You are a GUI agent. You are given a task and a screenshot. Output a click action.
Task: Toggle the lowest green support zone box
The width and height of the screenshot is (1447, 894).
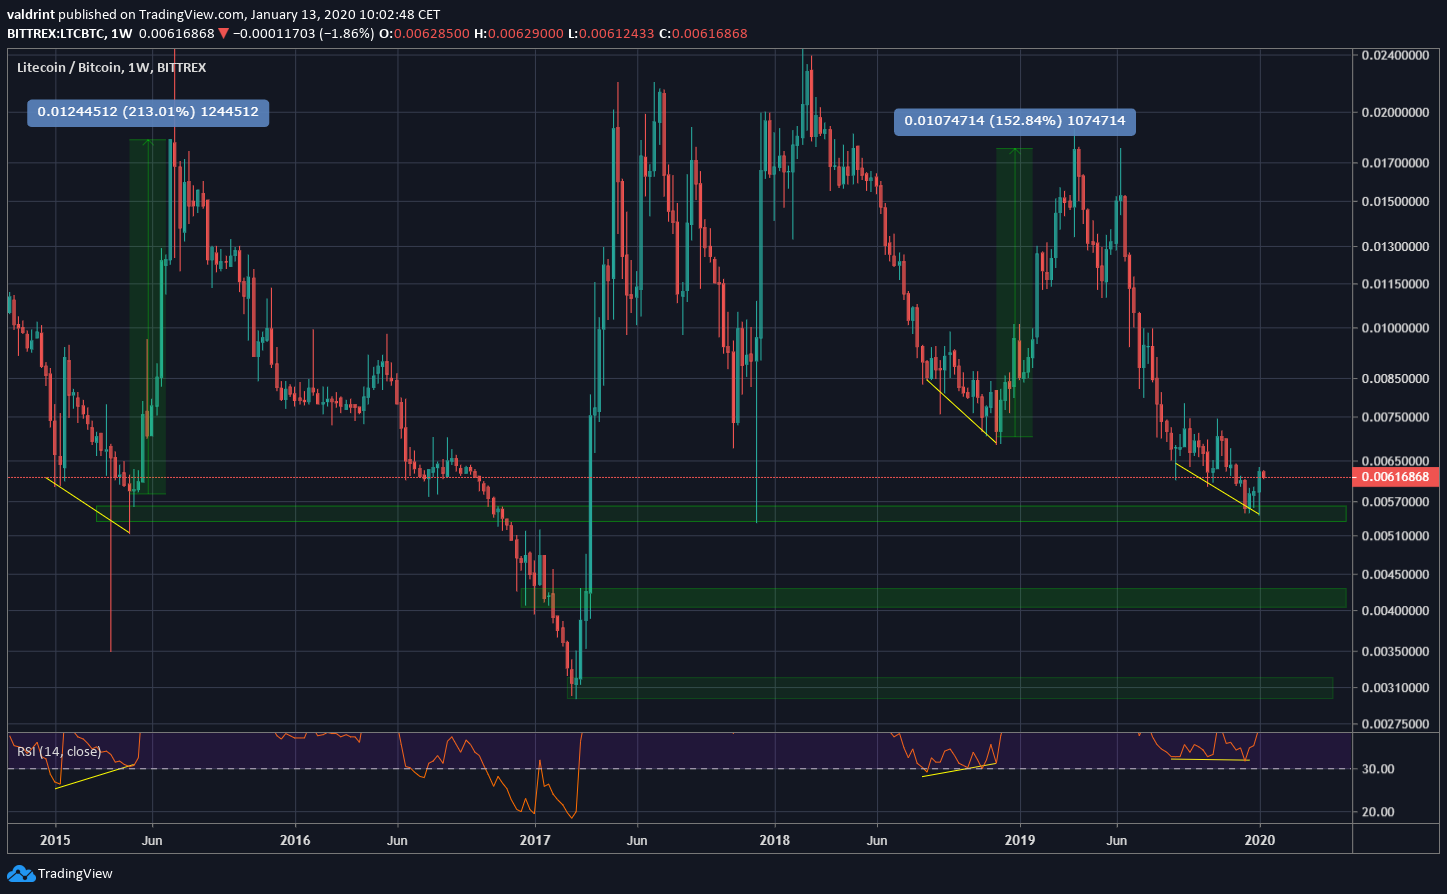click(950, 689)
